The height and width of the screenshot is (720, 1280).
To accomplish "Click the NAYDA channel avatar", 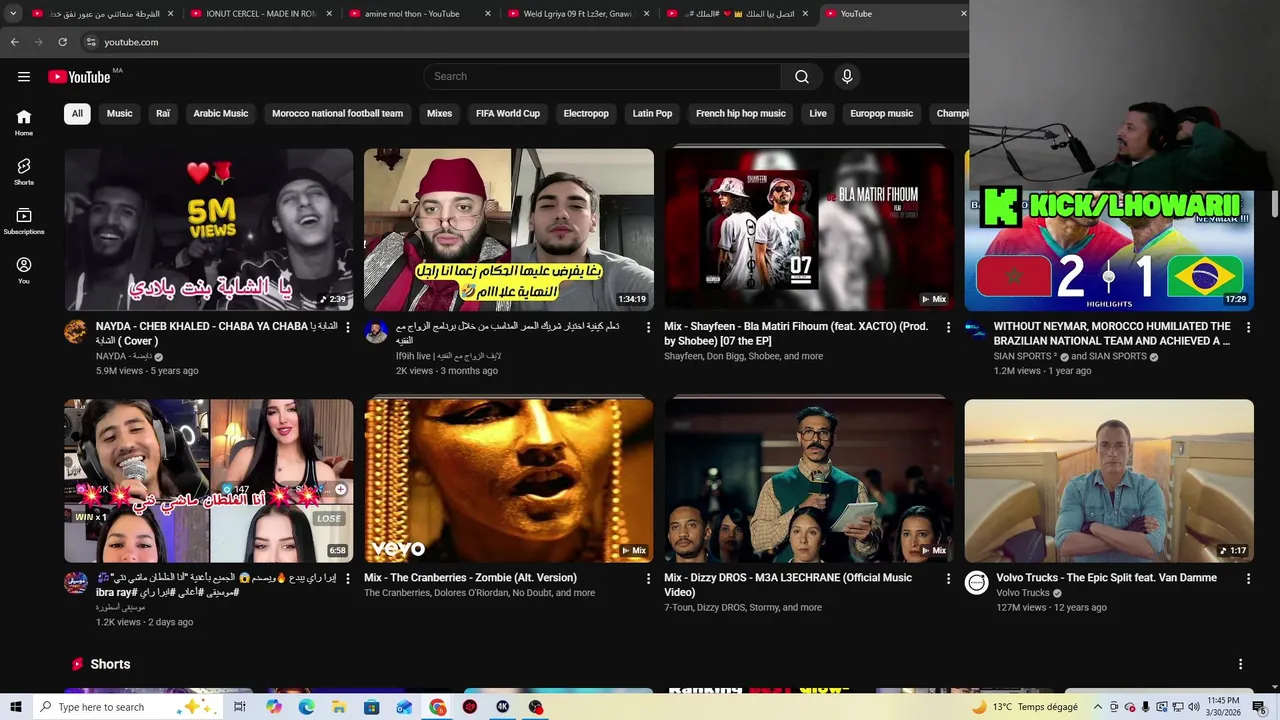I will point(76,332).
